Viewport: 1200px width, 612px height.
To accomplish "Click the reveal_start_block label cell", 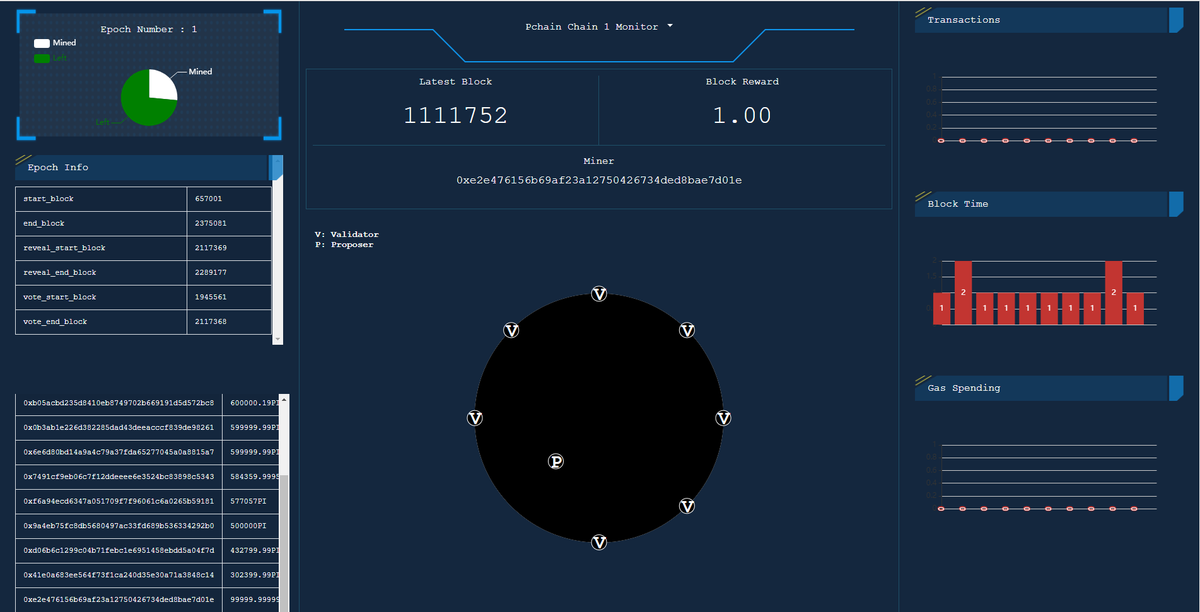I will (x=101, y=248).
